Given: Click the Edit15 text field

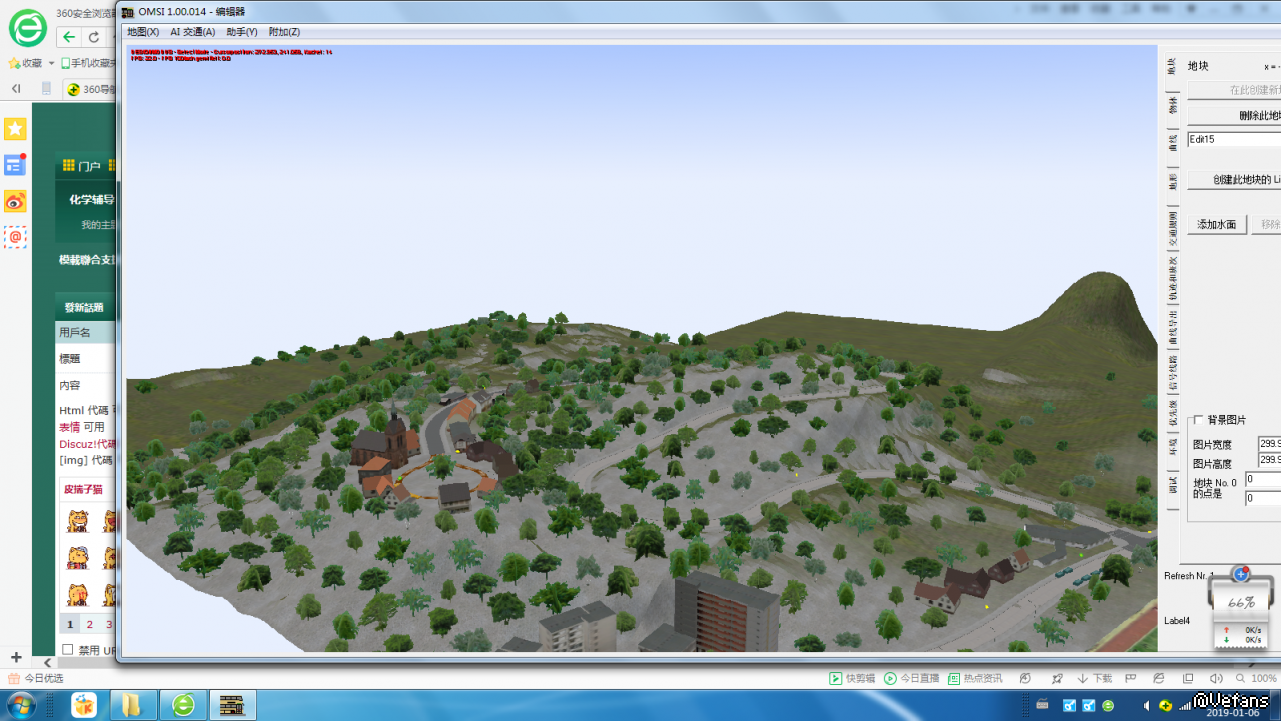Looking at the screenshot, I should point(1234,139).
